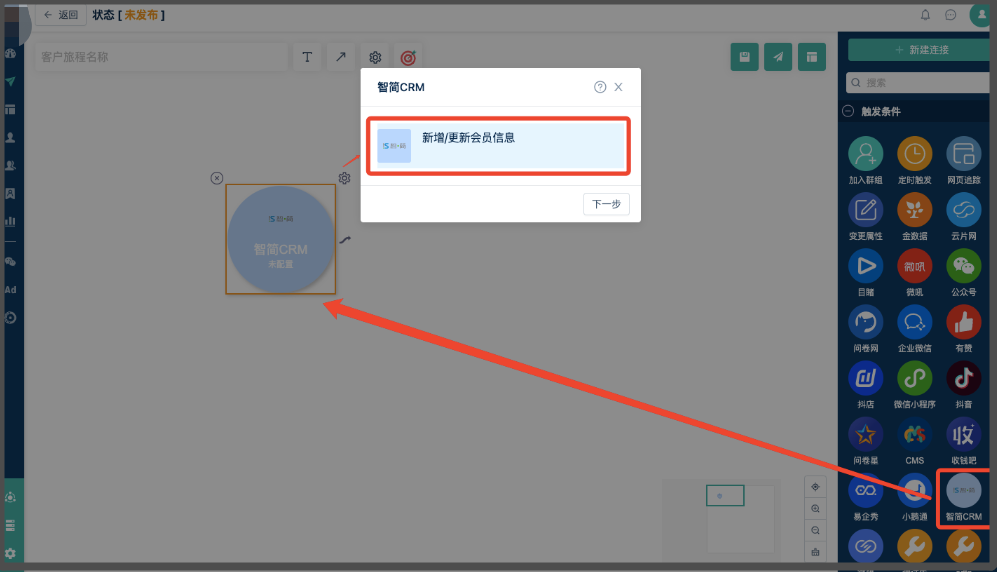Open the table icon in the left sidebar
The width and height of the screenshot is (997, 572).
click(x=10, y=109)
